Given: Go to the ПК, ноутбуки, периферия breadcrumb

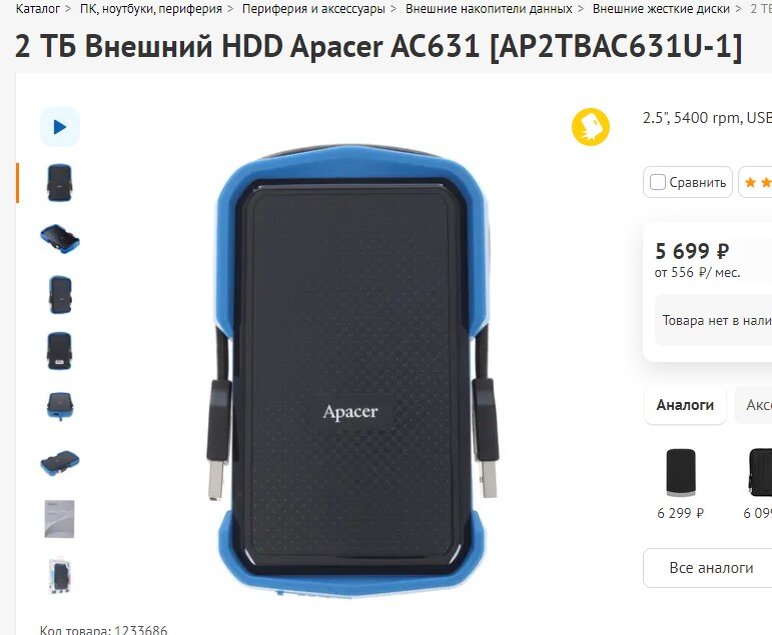Looking at the screenshot, I should 151,8.
